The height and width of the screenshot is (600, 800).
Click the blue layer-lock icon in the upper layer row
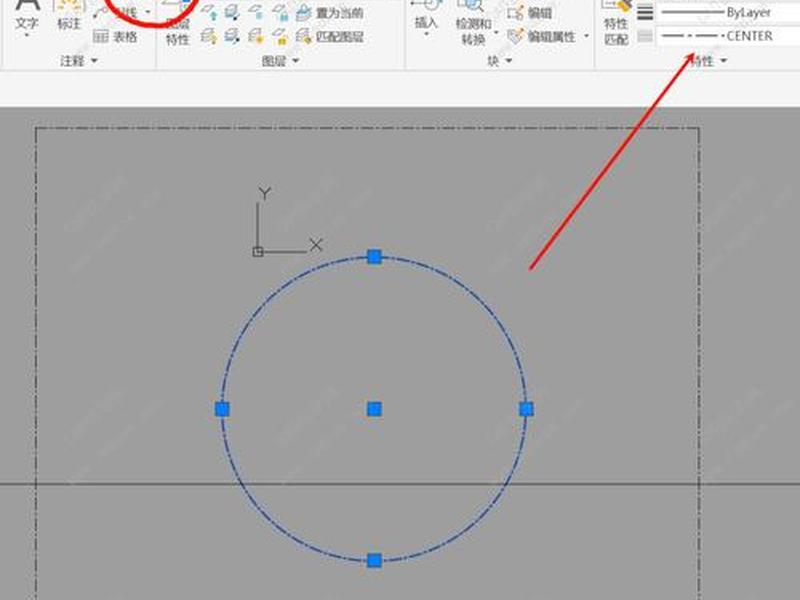coord(280,13)
